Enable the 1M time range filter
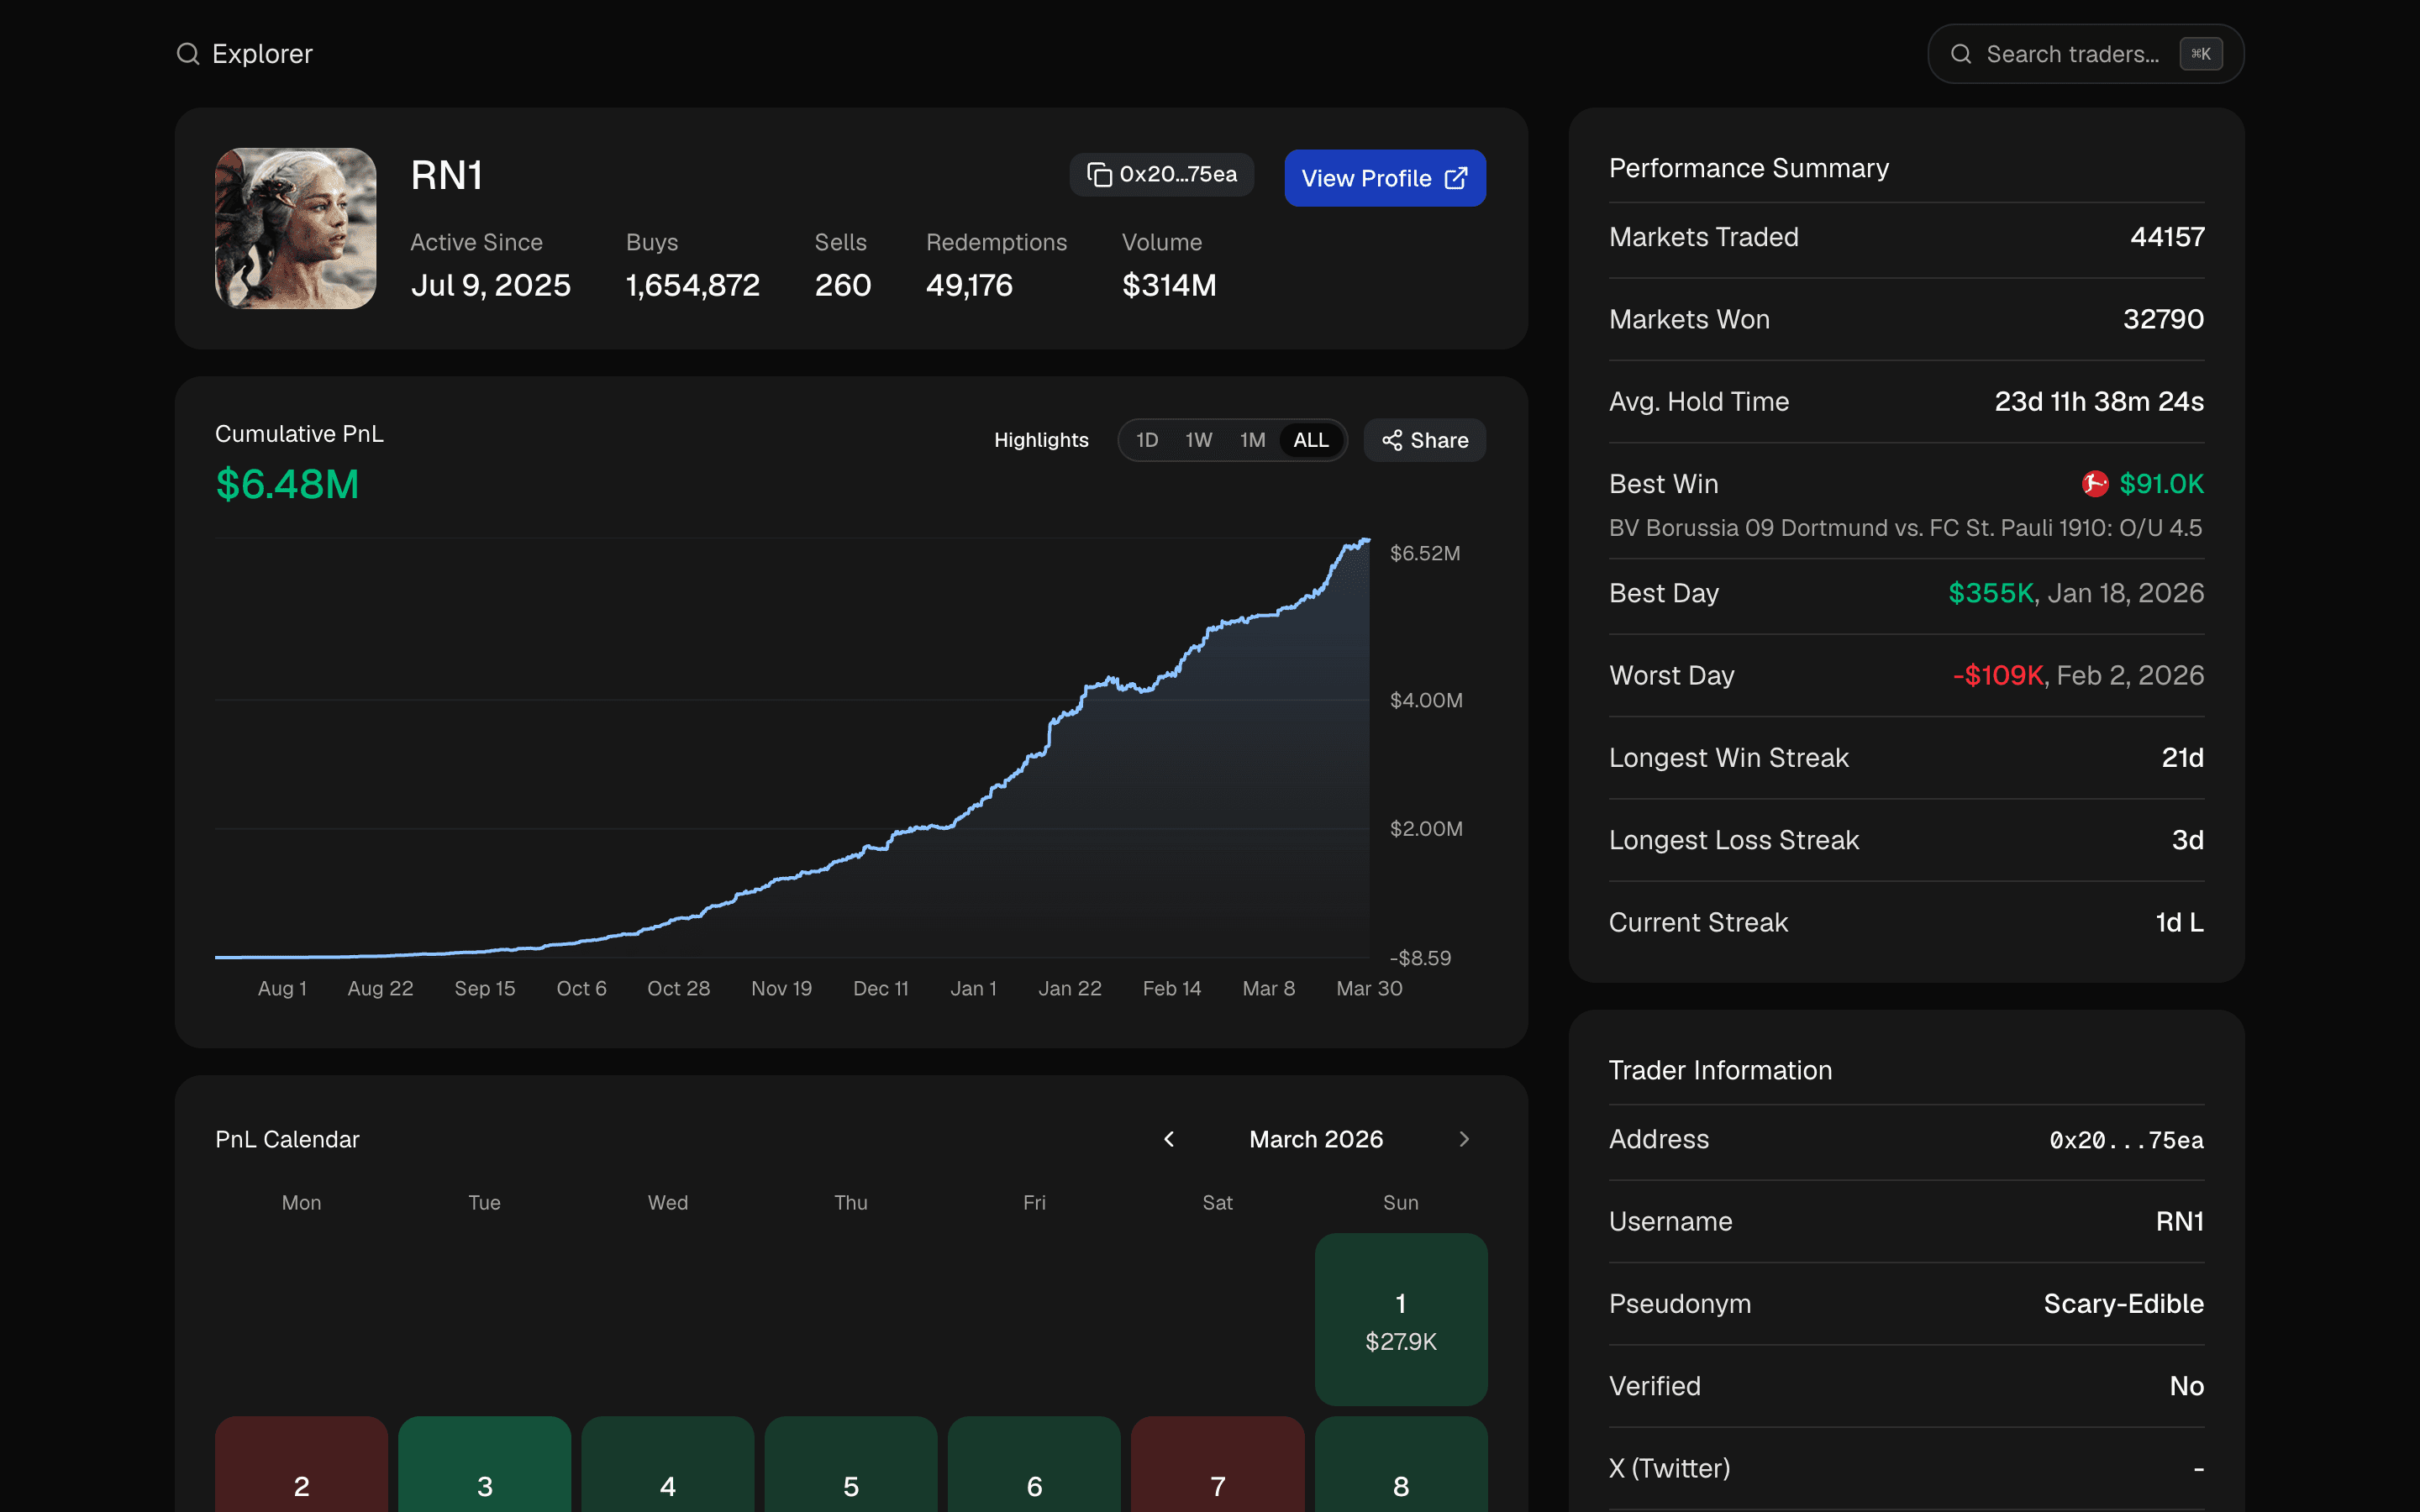 coord(1253,439)
